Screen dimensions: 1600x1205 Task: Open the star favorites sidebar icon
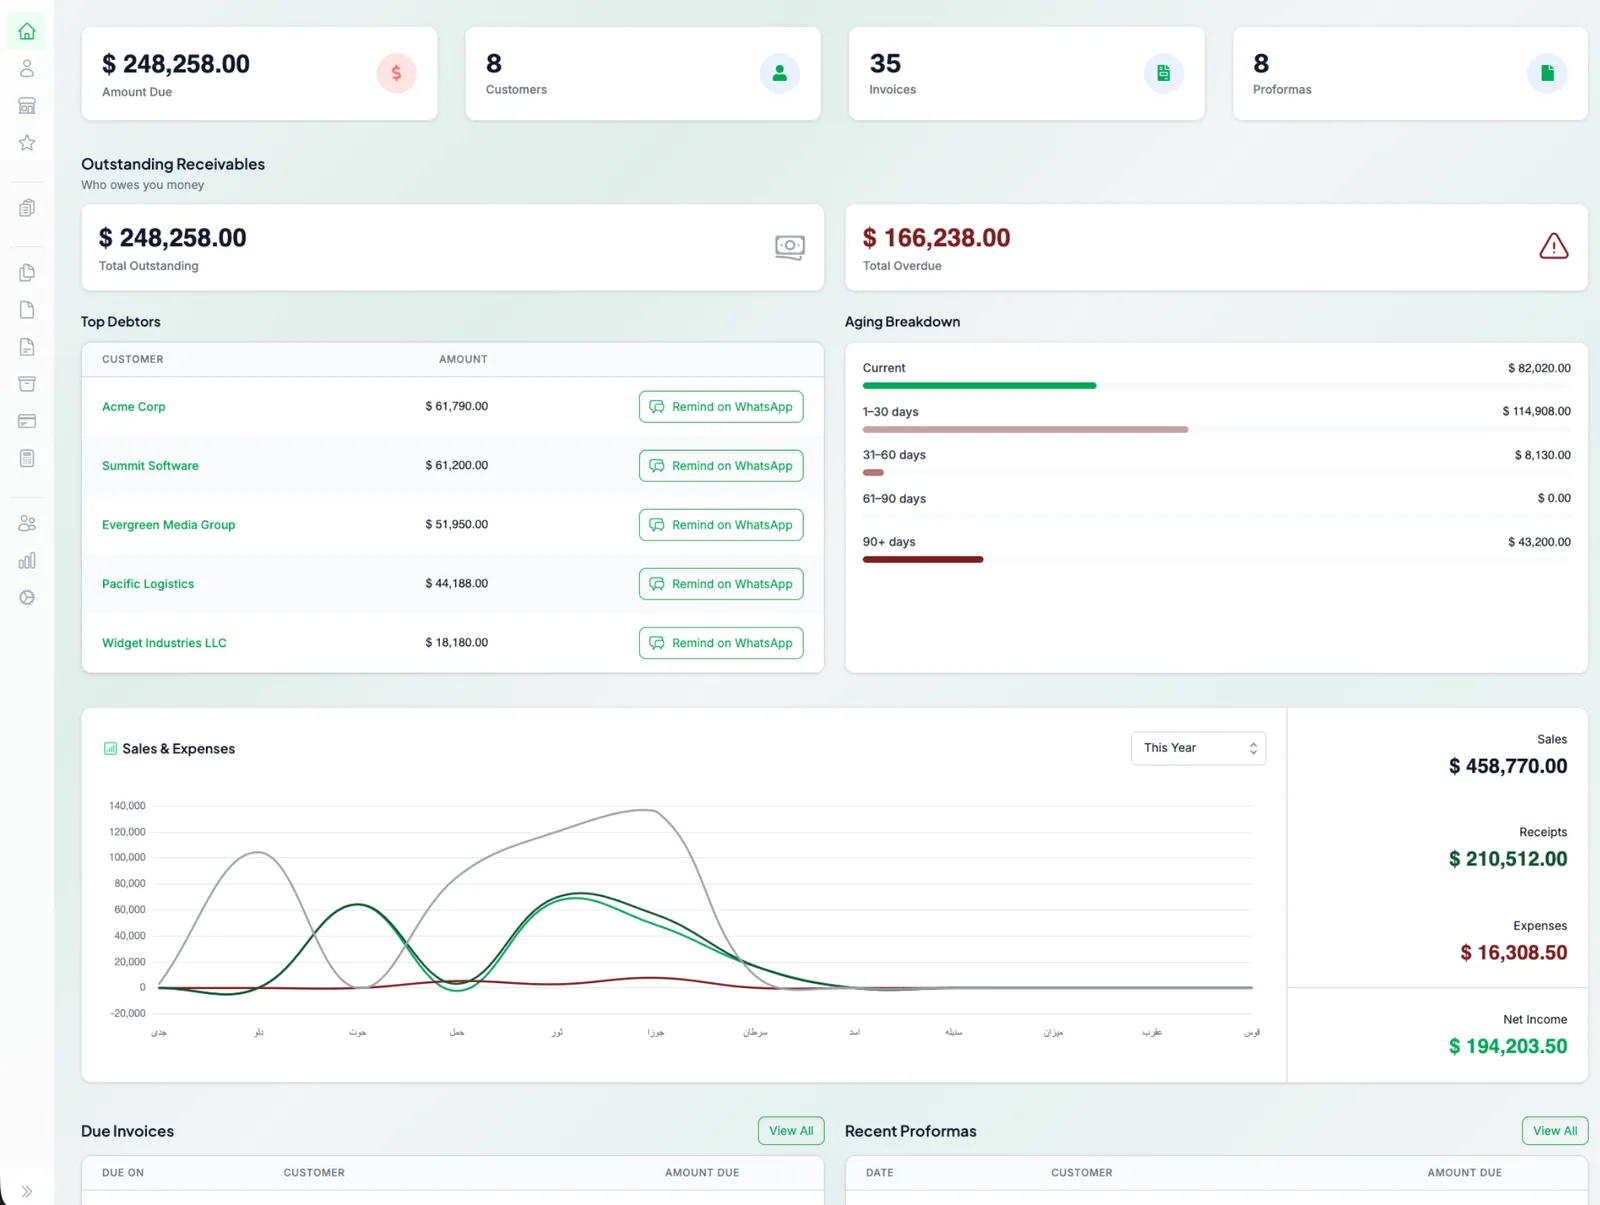coord(27,143)
